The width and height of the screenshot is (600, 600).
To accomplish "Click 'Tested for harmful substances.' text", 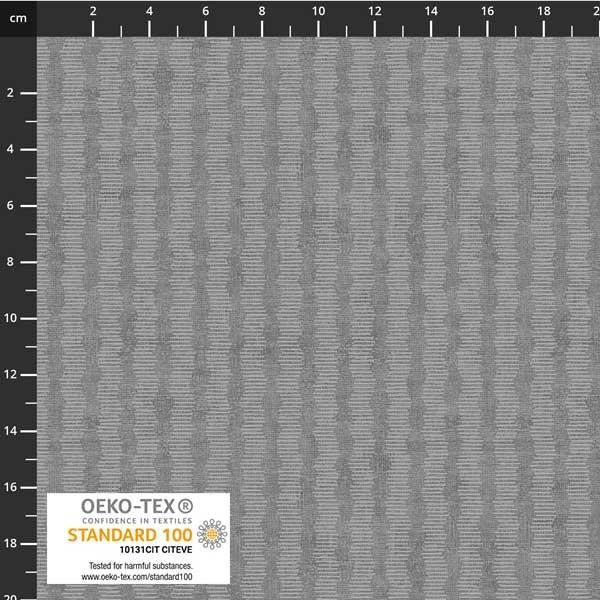I will [138, 566].
